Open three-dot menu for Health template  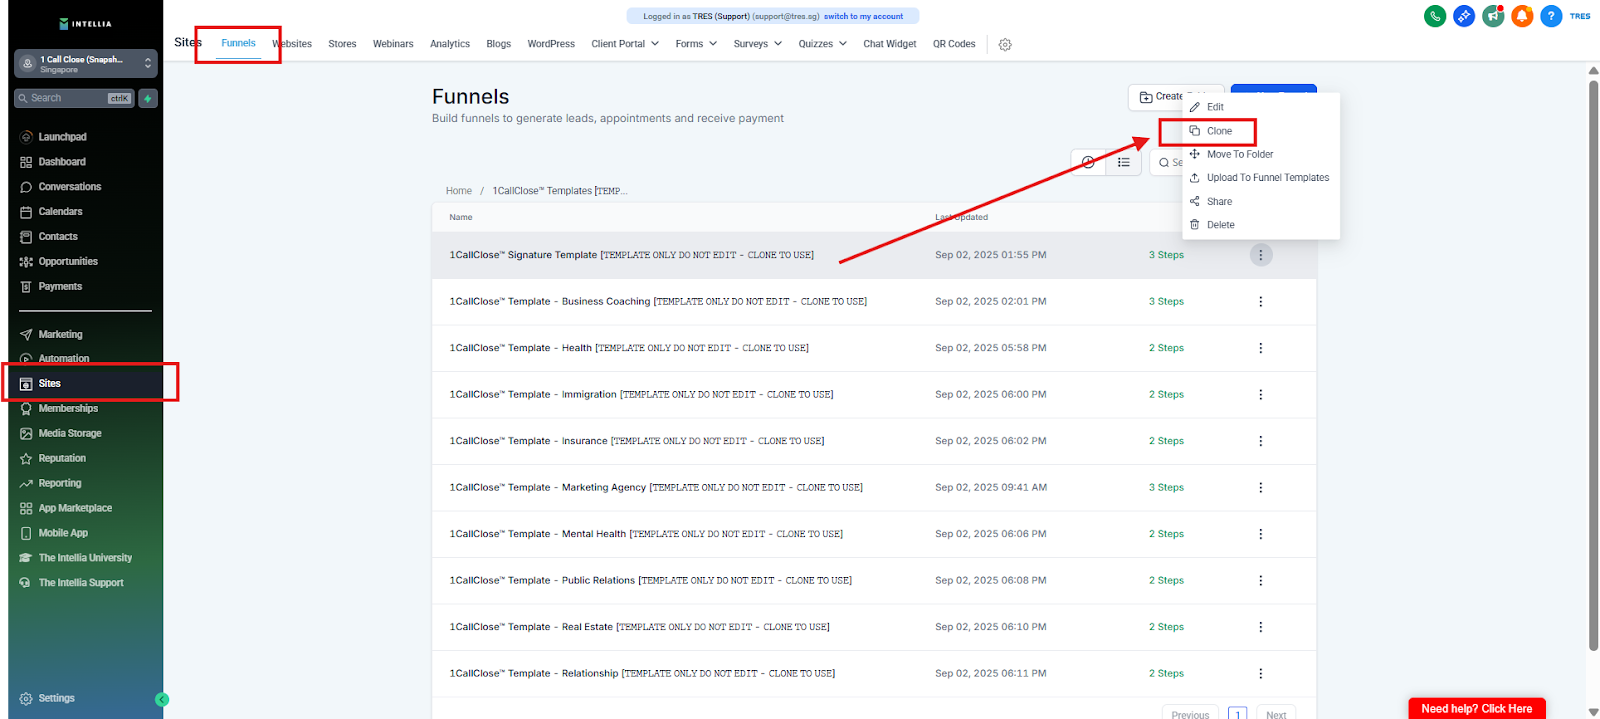(1260, 348)
